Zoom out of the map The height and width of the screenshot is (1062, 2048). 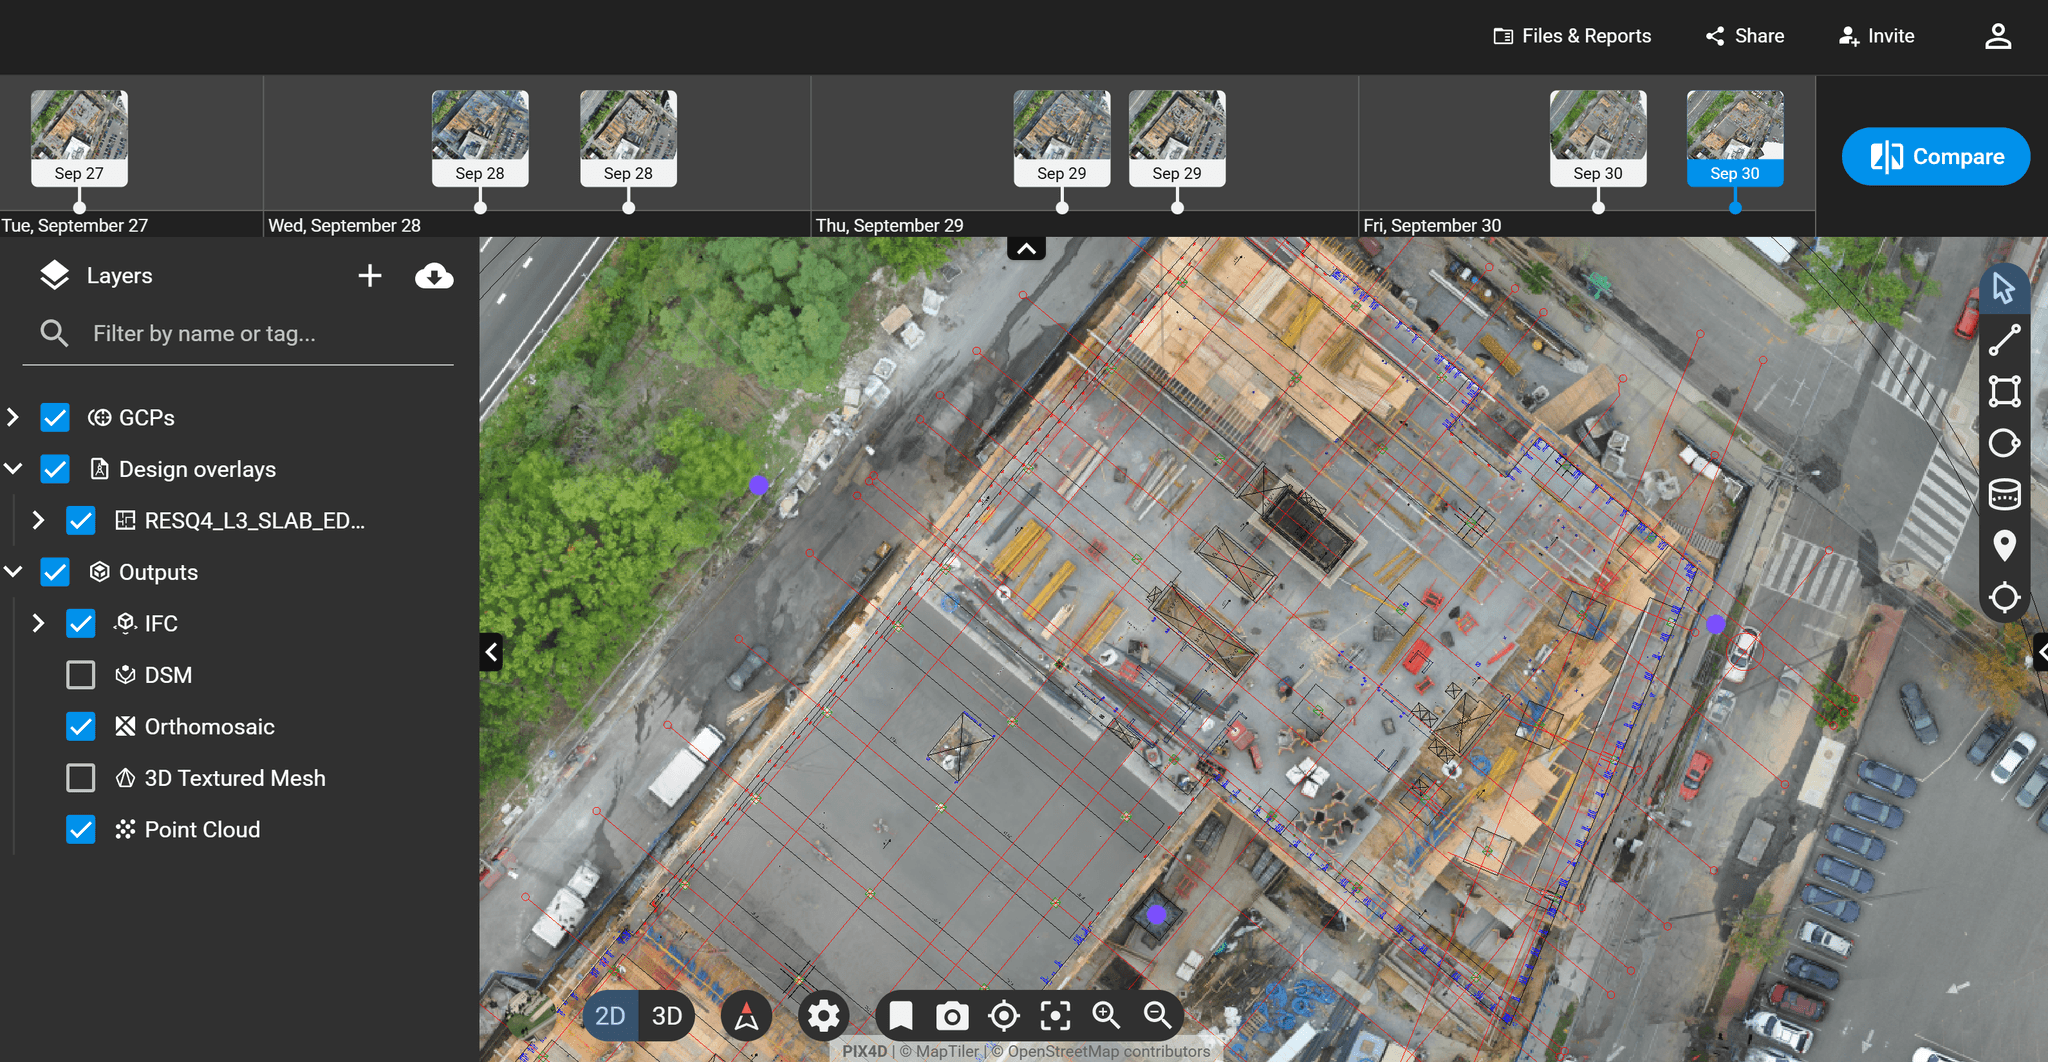pyautogui.click(x=1158, y=1016)
